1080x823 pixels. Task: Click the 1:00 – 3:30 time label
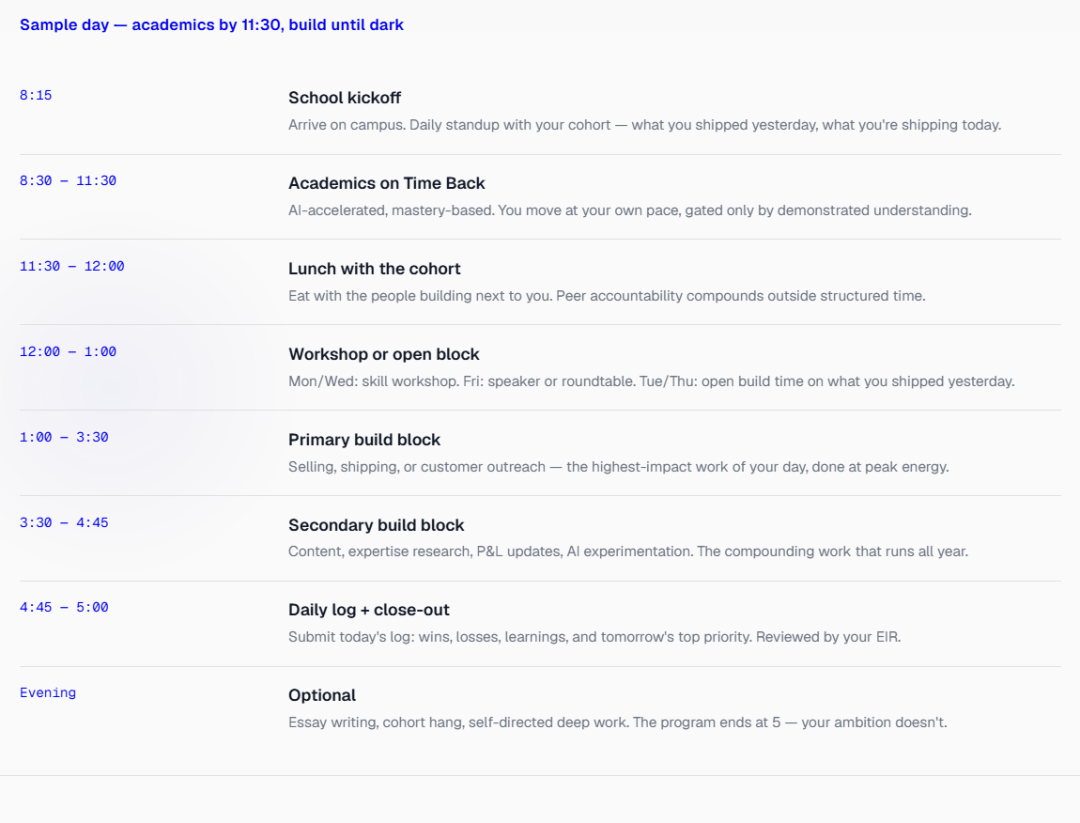64,437
